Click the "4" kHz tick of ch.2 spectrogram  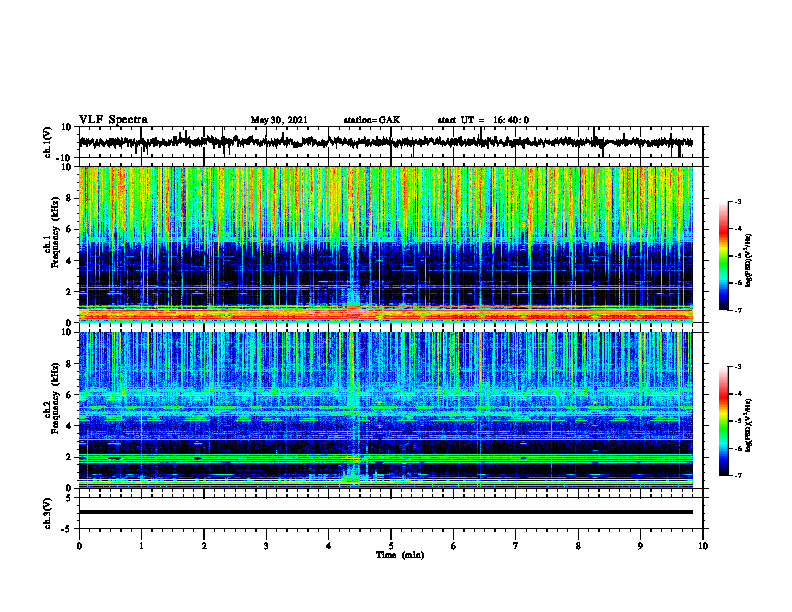coord(69,427)
